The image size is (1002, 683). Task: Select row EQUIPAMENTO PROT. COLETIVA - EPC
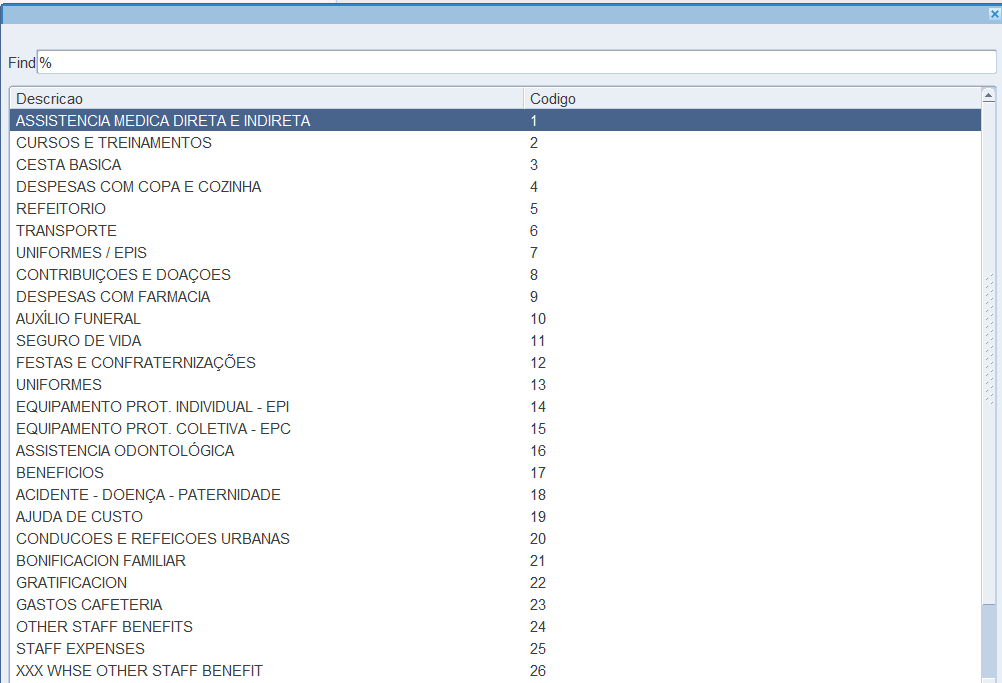point(495,429)
